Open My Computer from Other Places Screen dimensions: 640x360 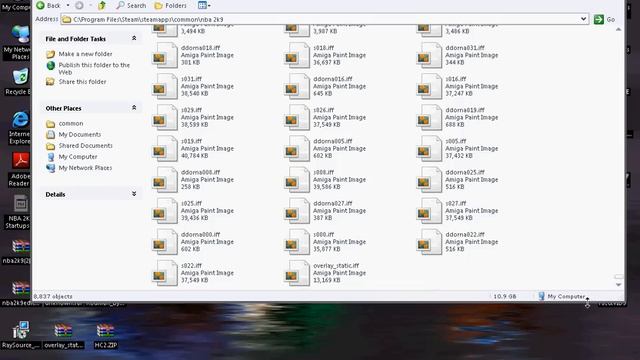[78, 157]
